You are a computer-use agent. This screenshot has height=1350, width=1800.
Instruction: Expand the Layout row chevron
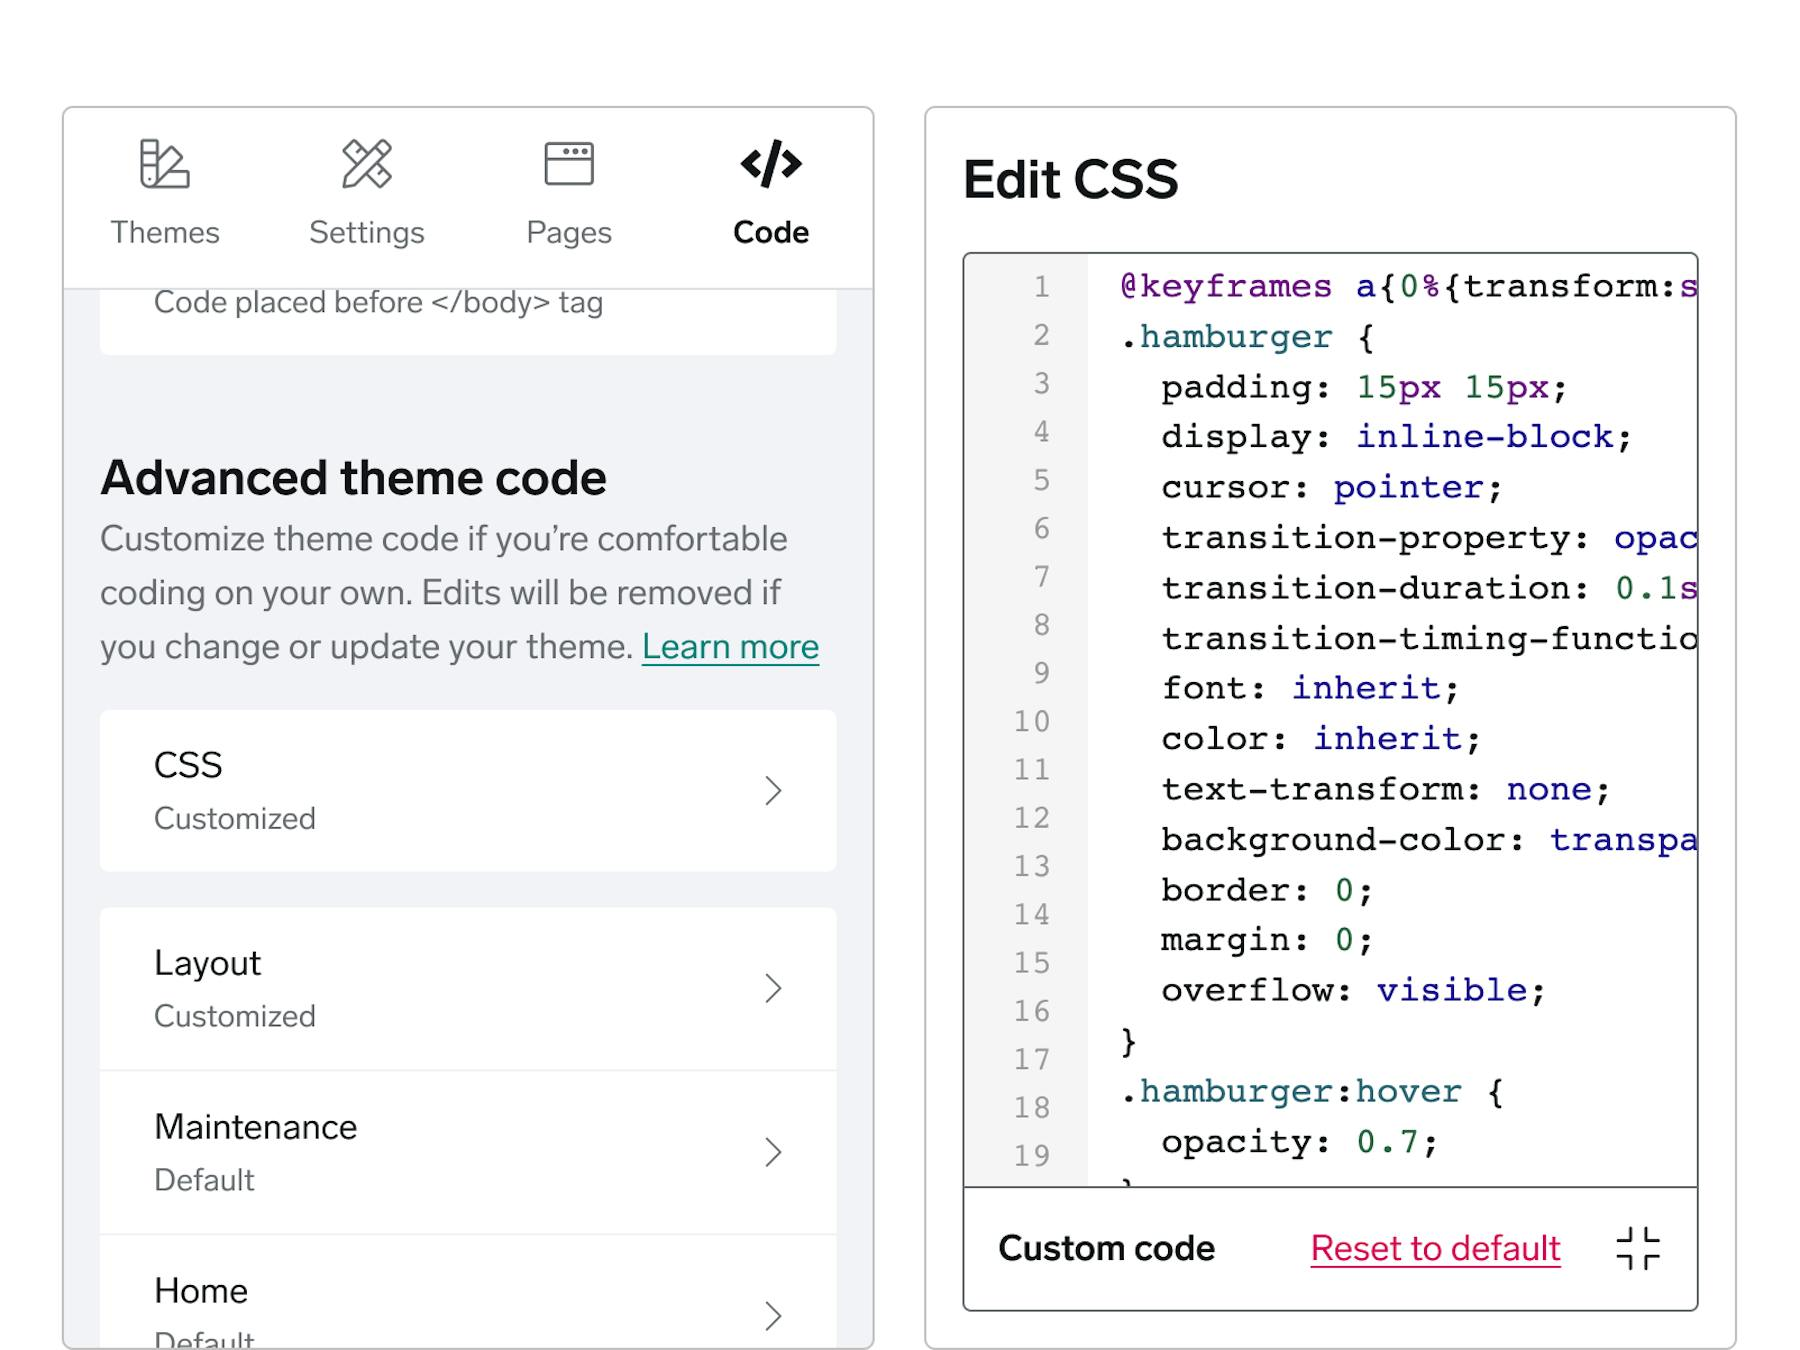773,989
